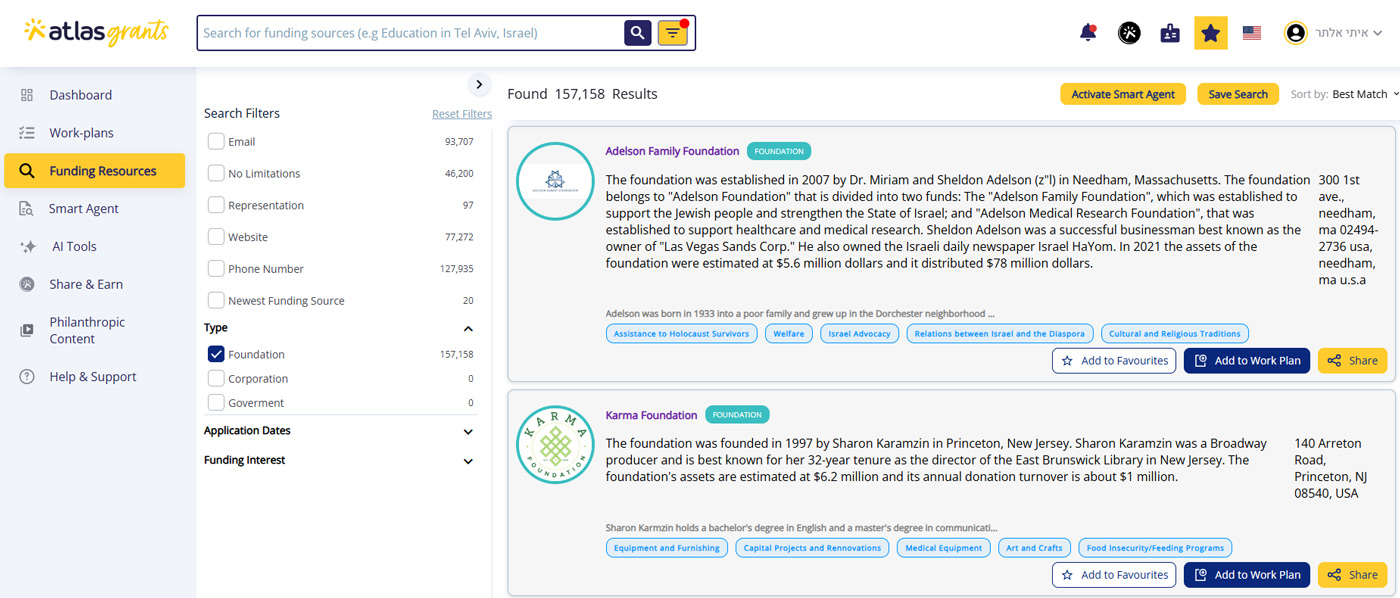
Task: Click the magnifier search button
Action: pos(638,33)
